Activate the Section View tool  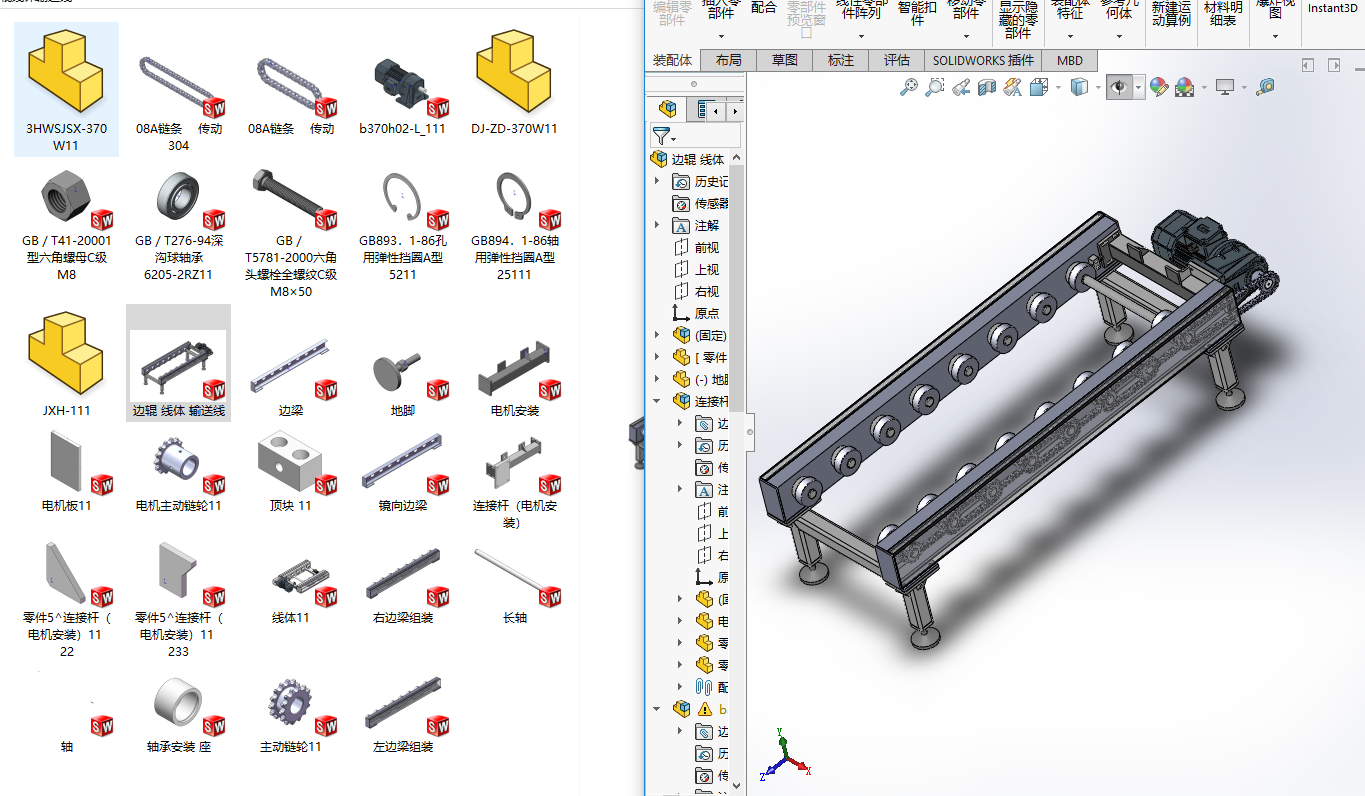pos(986,88)
